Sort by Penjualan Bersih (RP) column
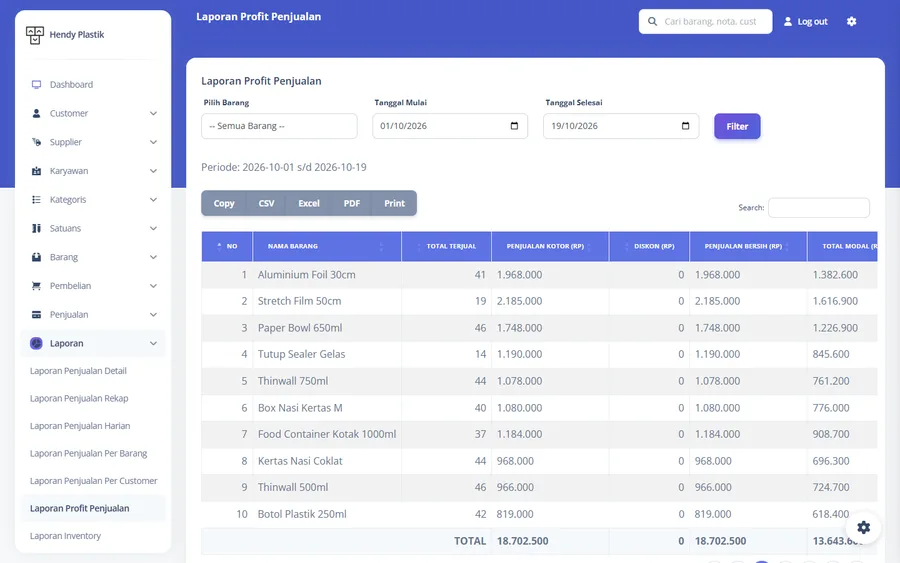The height and width of the screenshot is (563, 900). coord(748,246)
